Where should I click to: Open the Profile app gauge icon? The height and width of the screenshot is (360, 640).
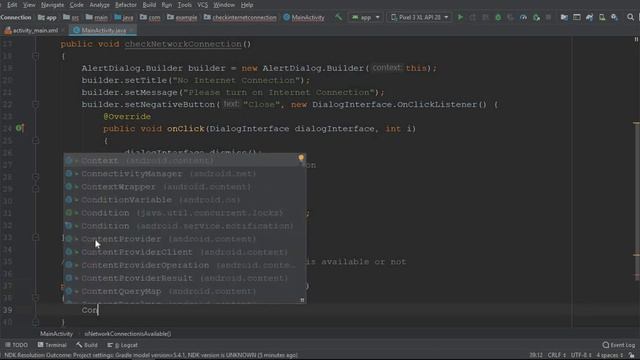click(523, 17)
